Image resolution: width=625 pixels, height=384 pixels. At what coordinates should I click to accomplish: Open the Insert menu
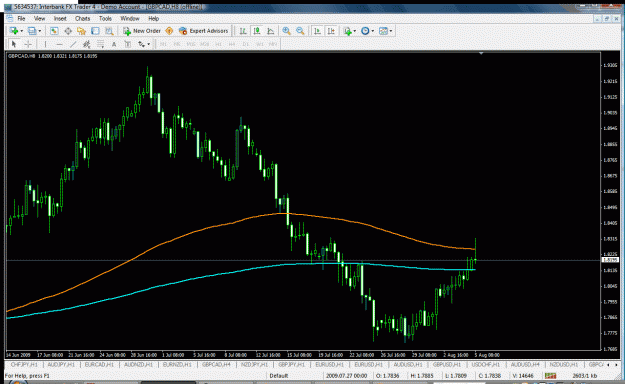coord(60,18)
